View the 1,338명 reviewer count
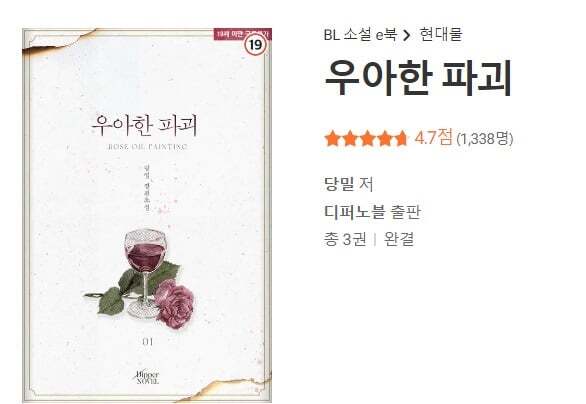Image resolution: width=586 pixels, height=404 pixels. [485, 139]
